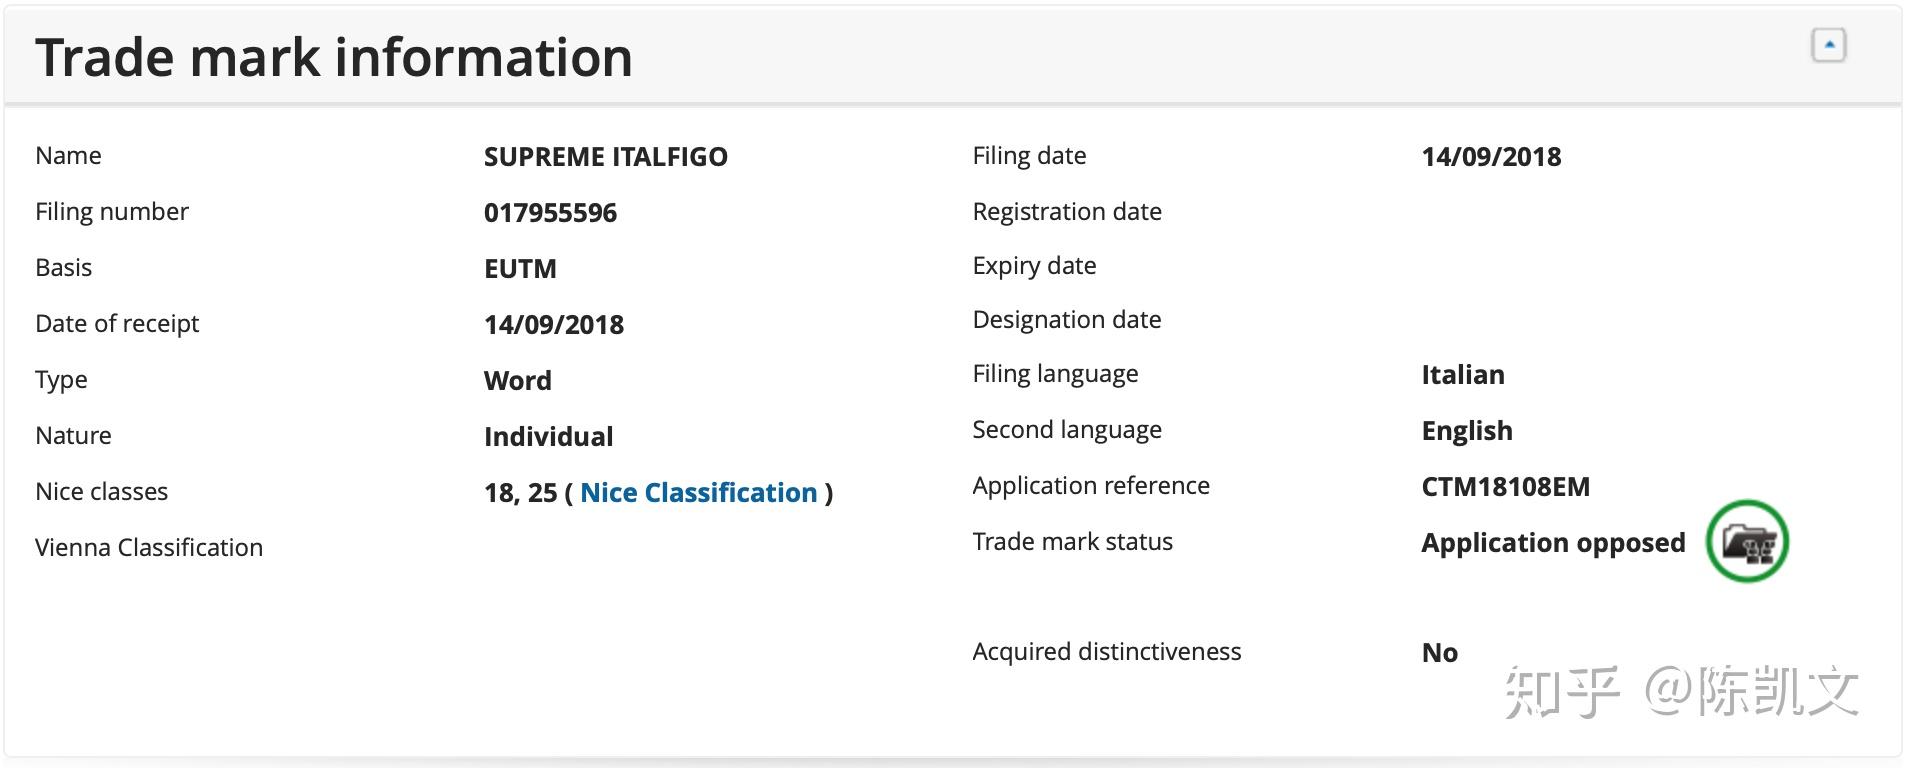Screen dimensions: 1908x768
Task: Open the Nice Classification link
Action: (698, 492)
